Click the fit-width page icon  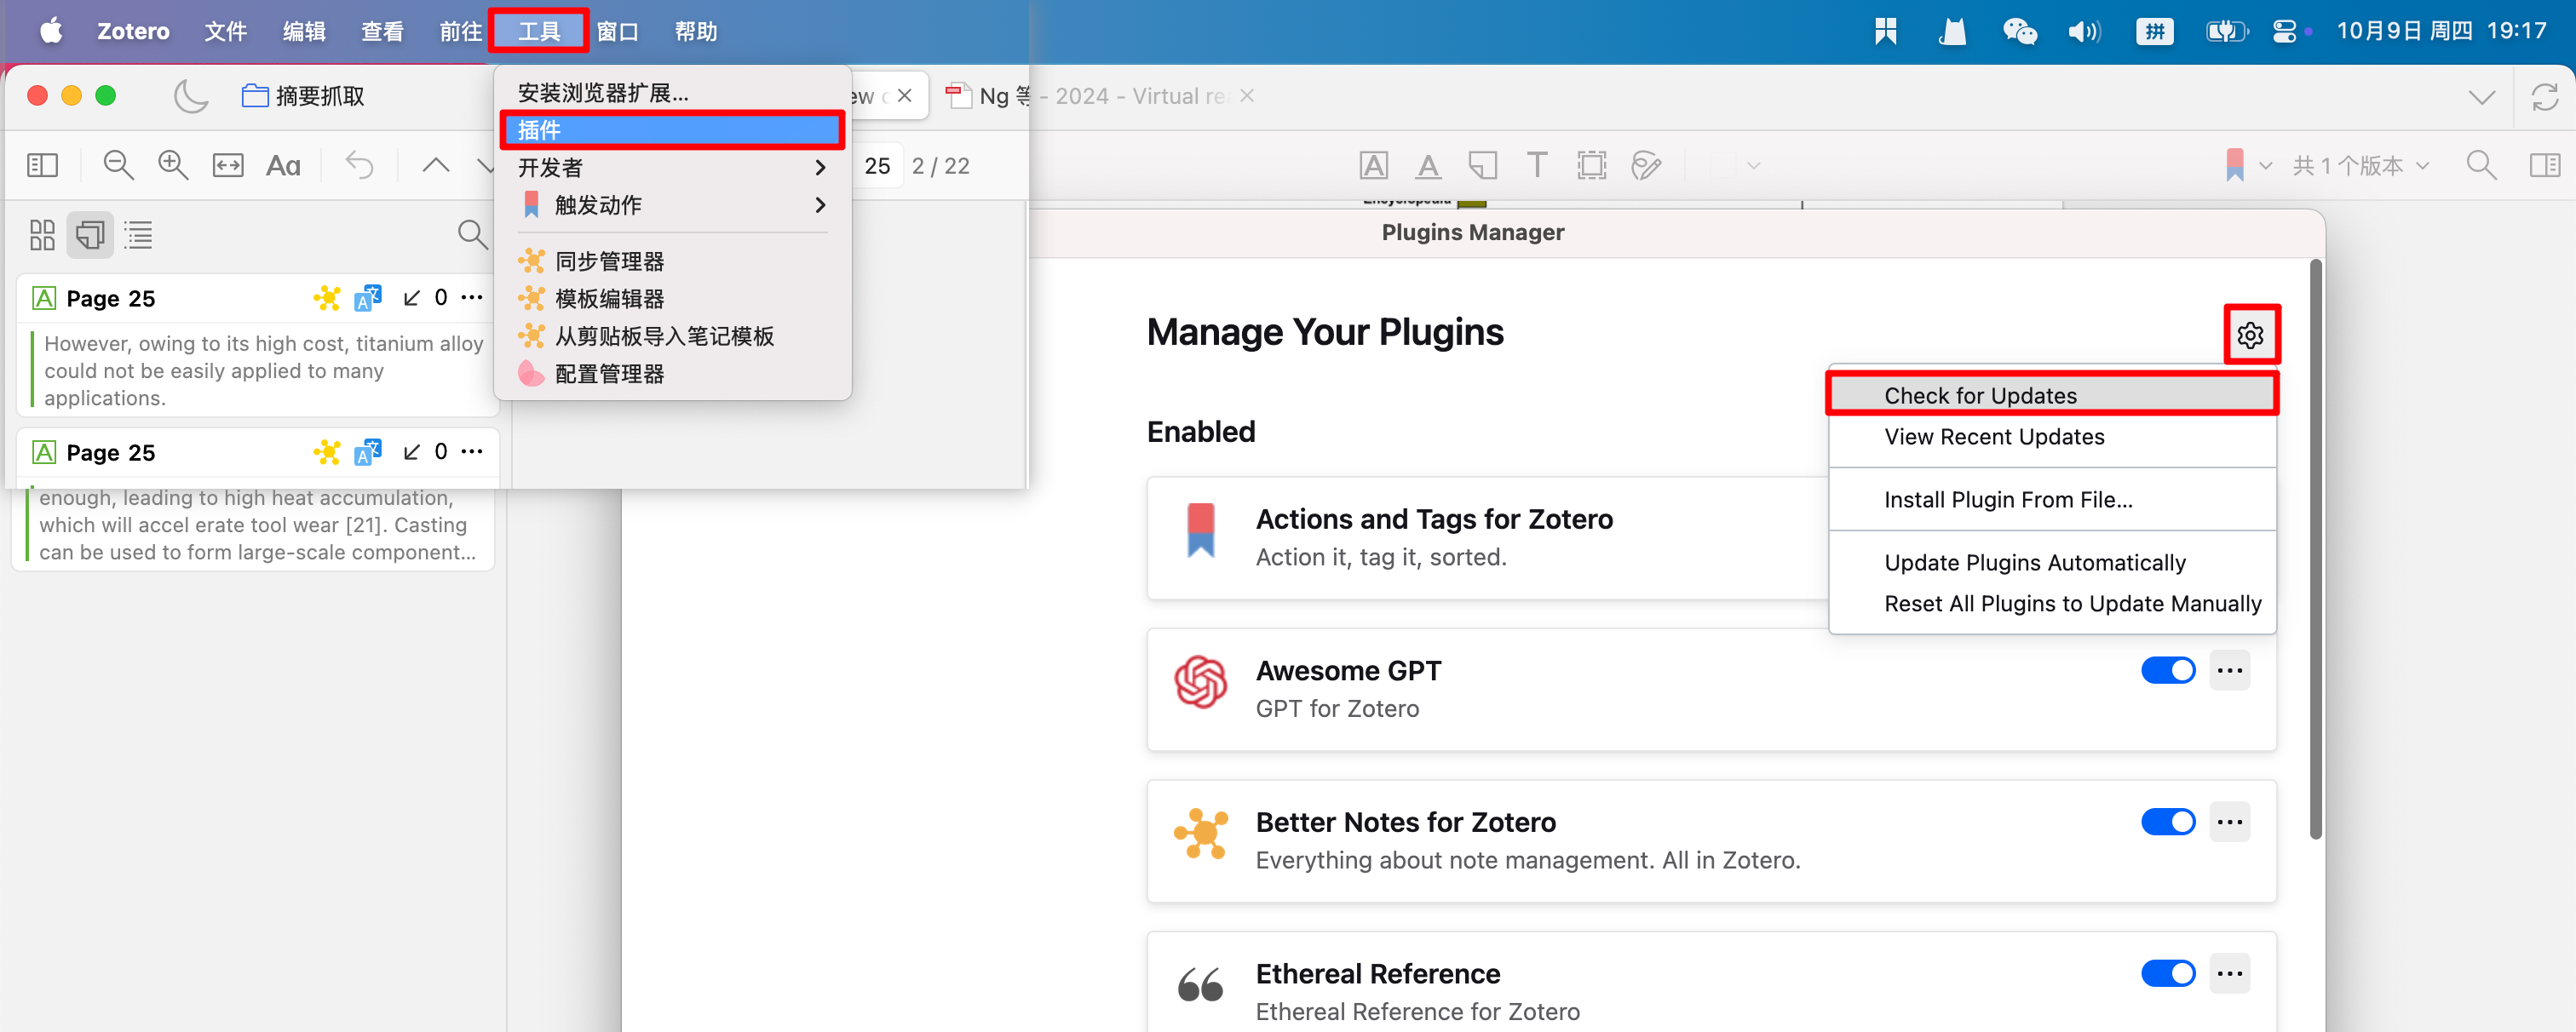(228, 165)
